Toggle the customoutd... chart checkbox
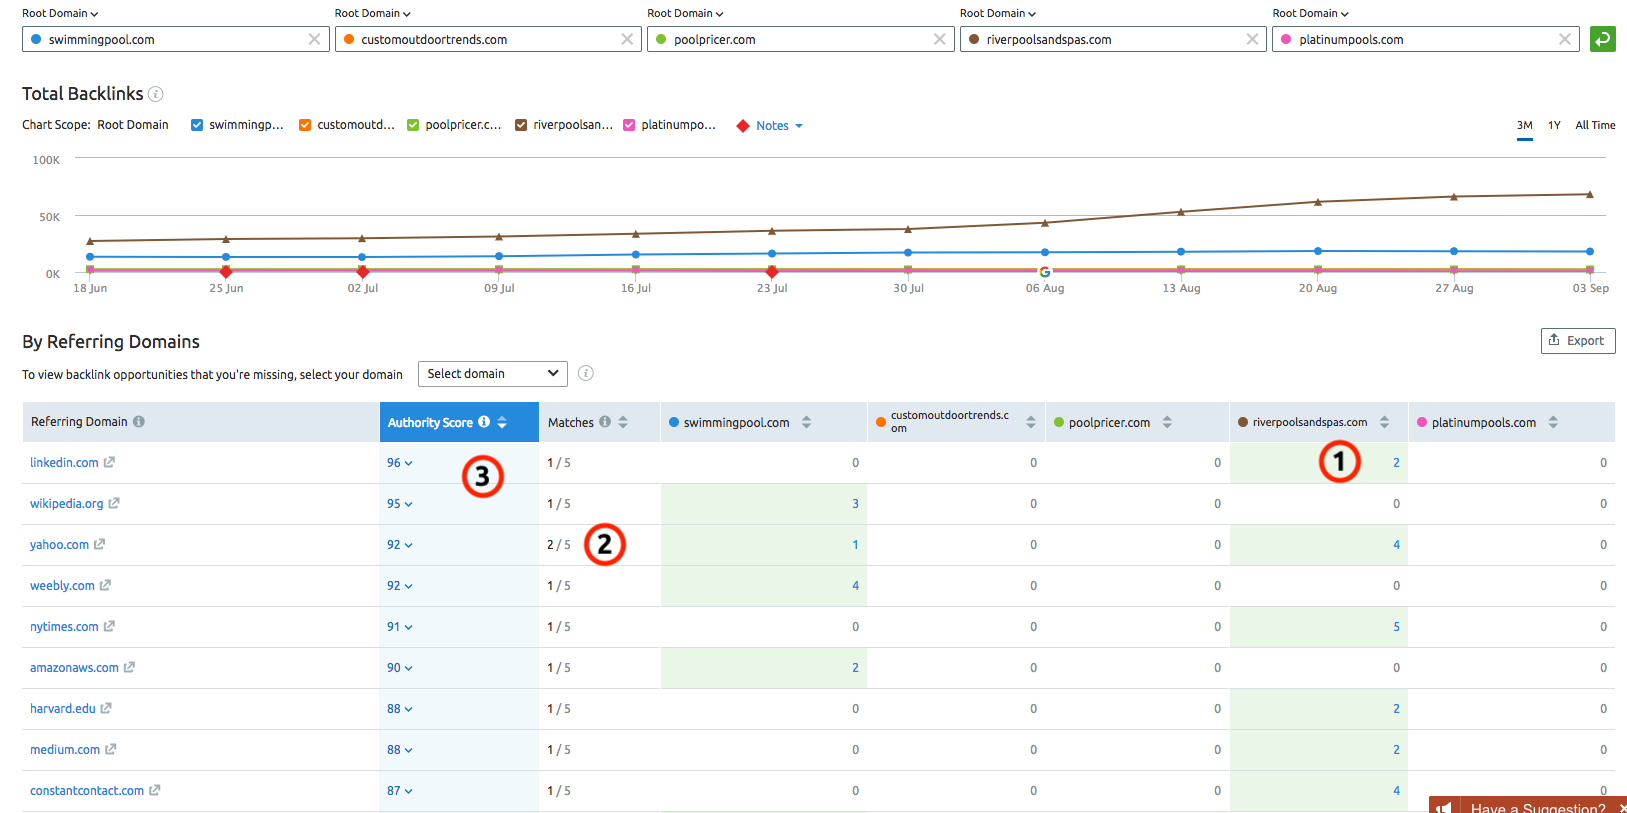 [x=305, y=125]
